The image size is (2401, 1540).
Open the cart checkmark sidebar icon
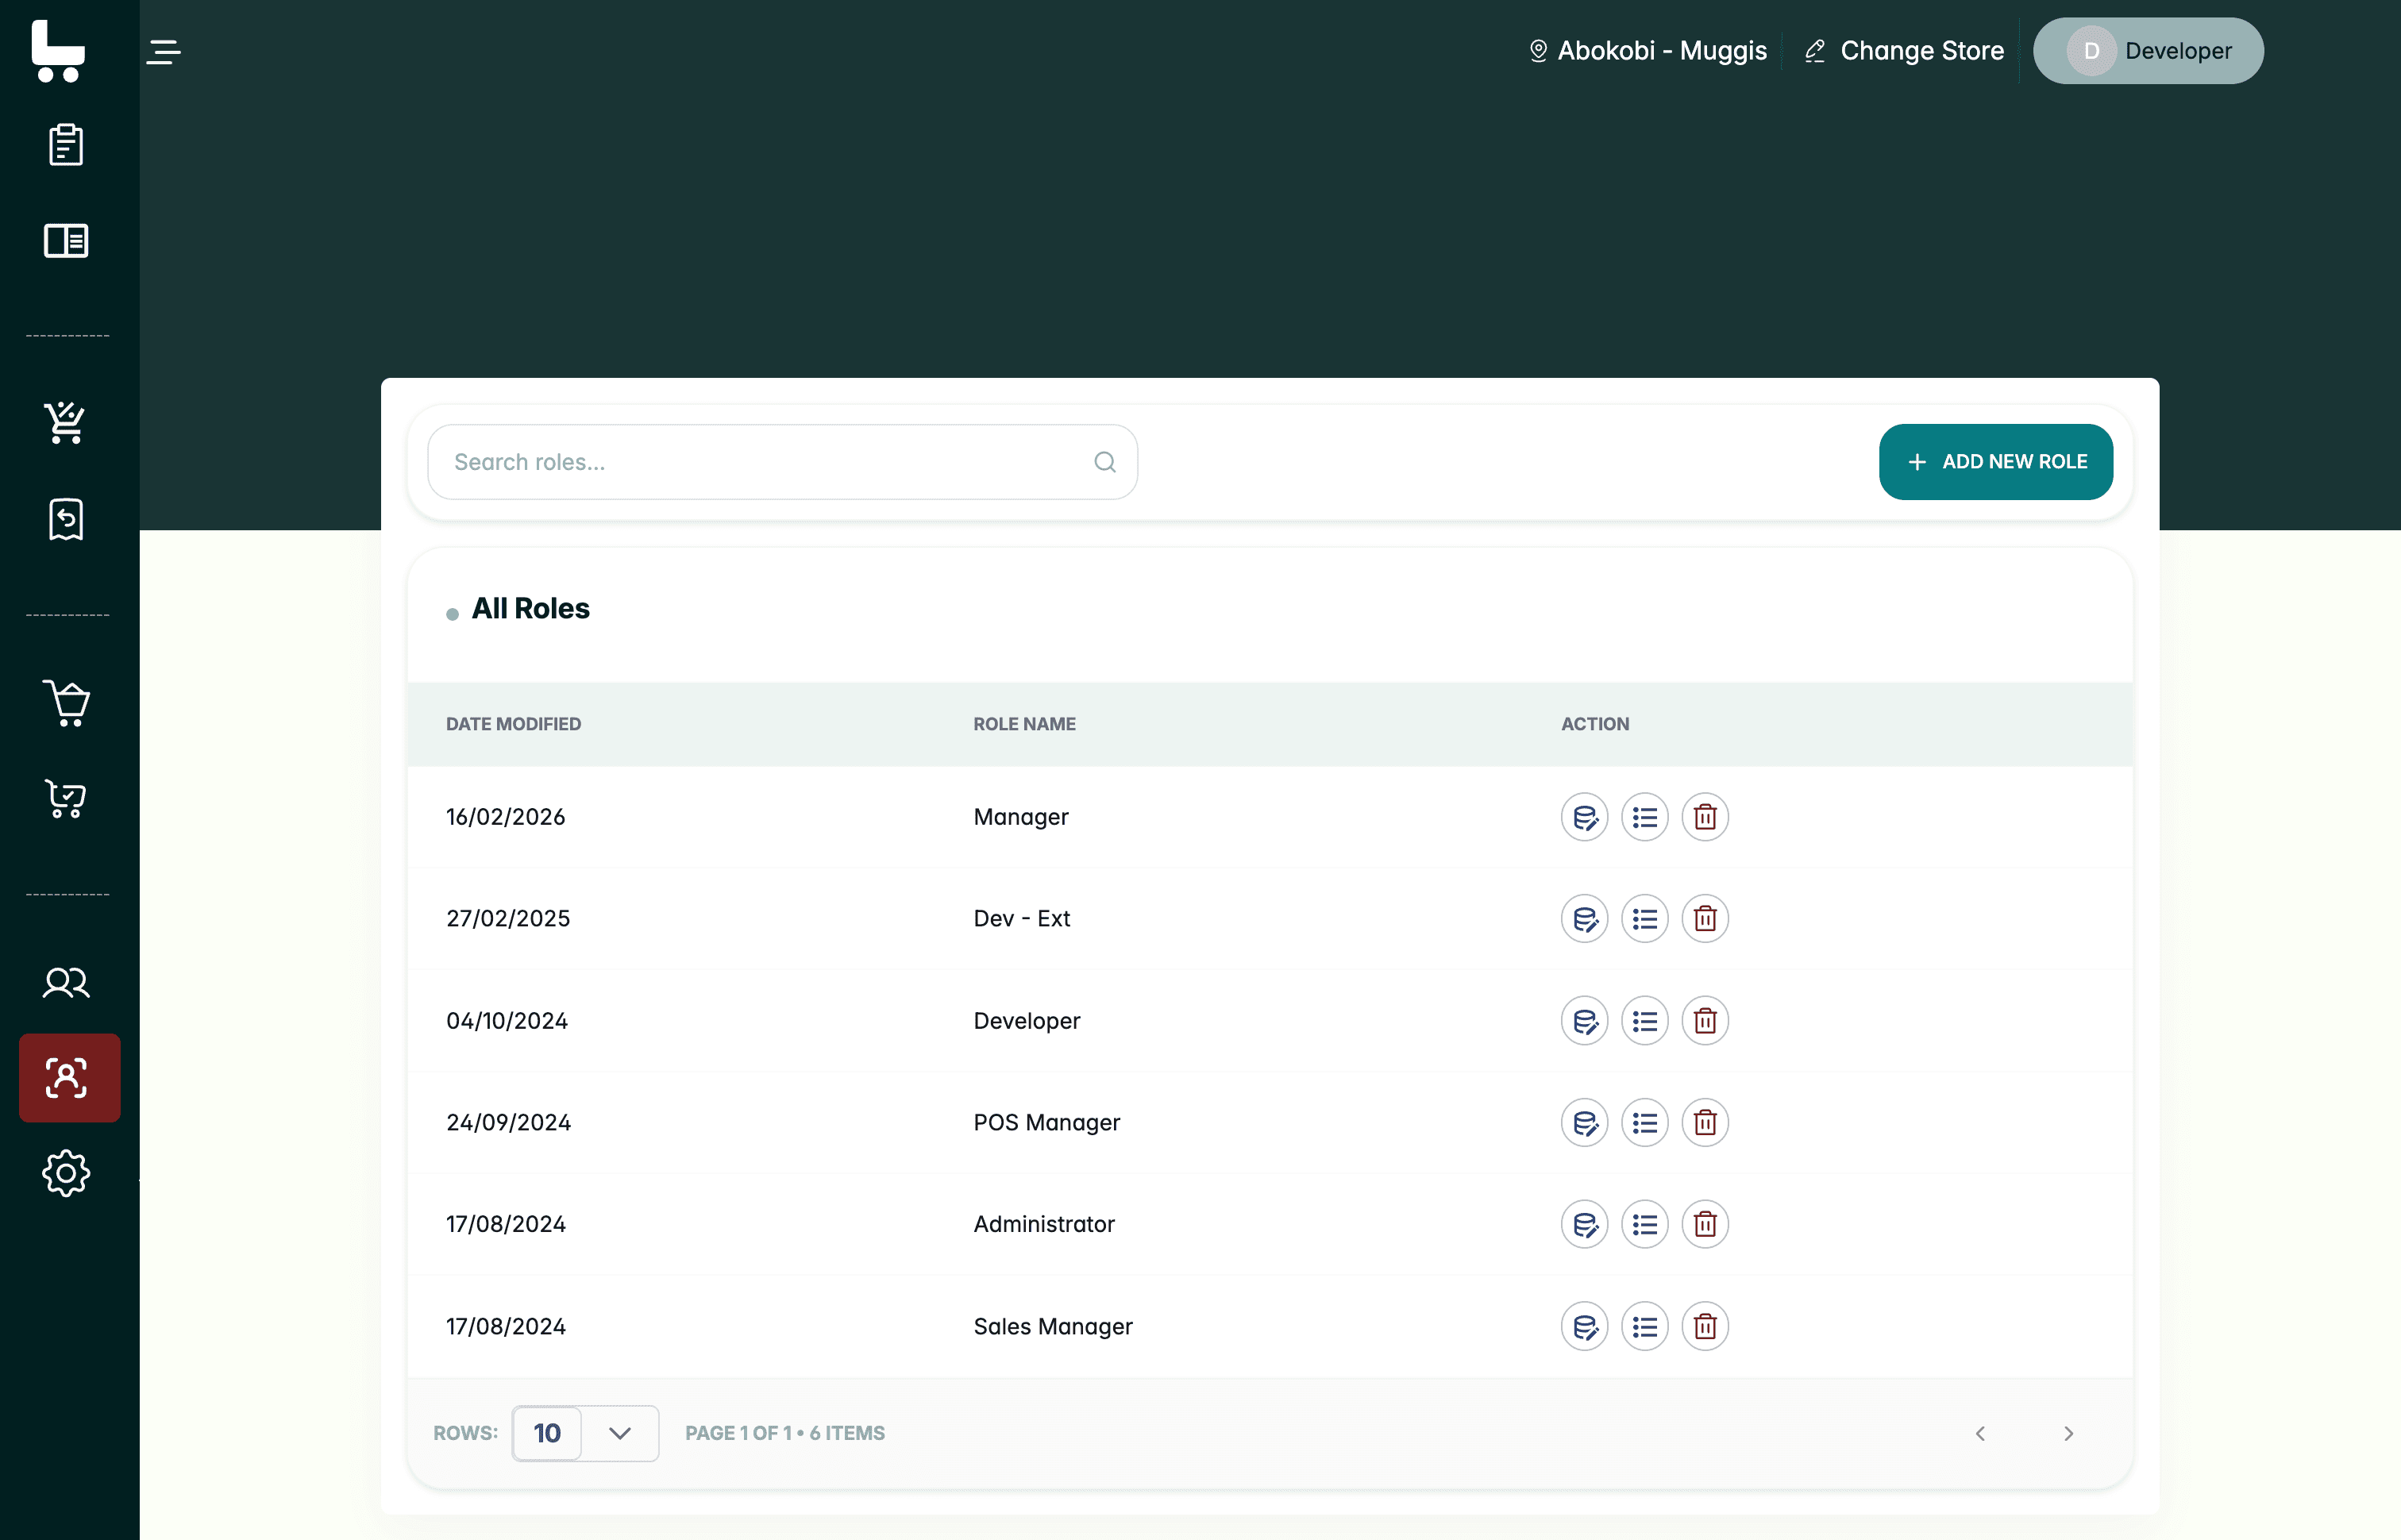click(66, 799)
